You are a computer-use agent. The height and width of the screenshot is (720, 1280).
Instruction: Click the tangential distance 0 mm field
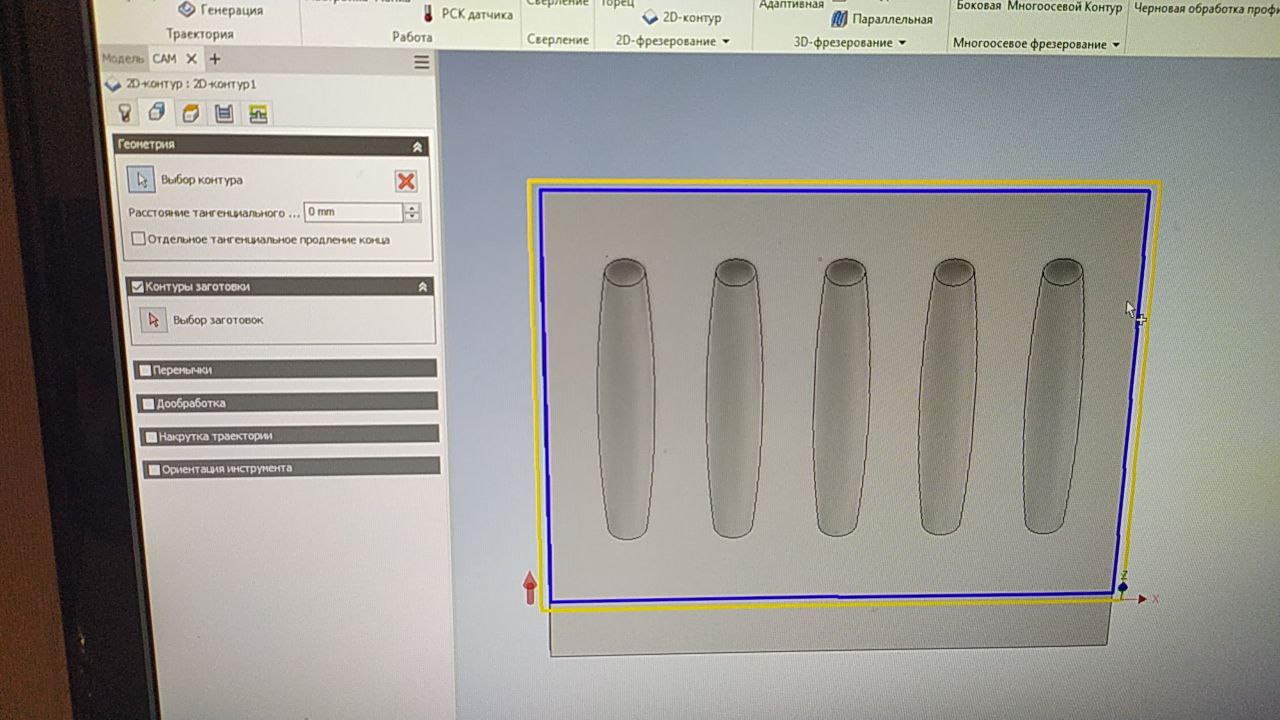(353, 212)
